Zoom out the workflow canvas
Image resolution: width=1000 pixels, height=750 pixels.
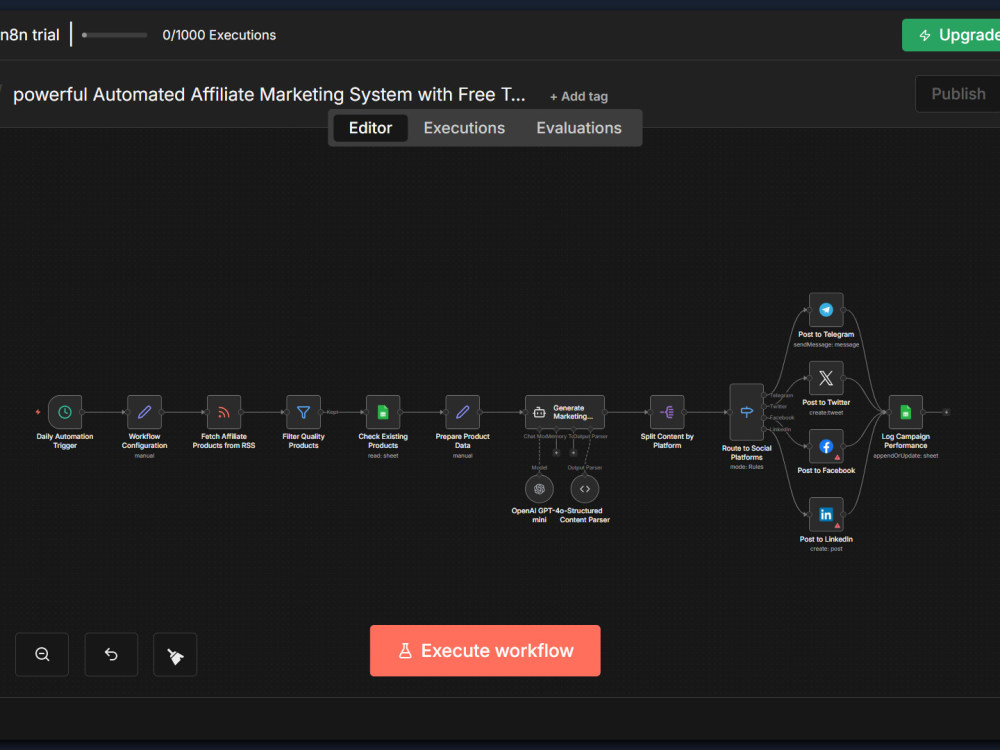[x=42, y=654]
